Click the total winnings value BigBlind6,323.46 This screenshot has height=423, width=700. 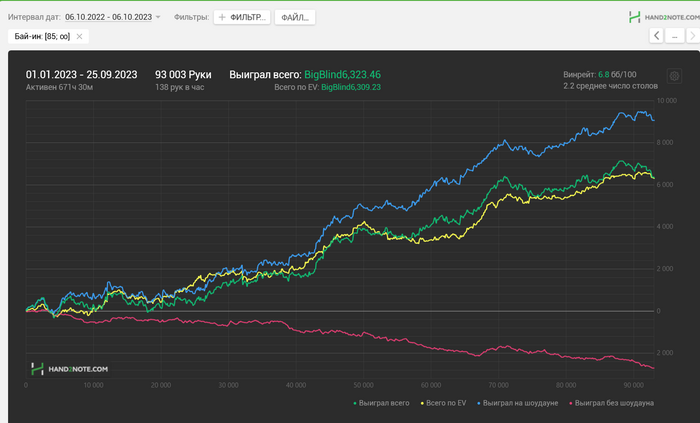tap(342, 75)
